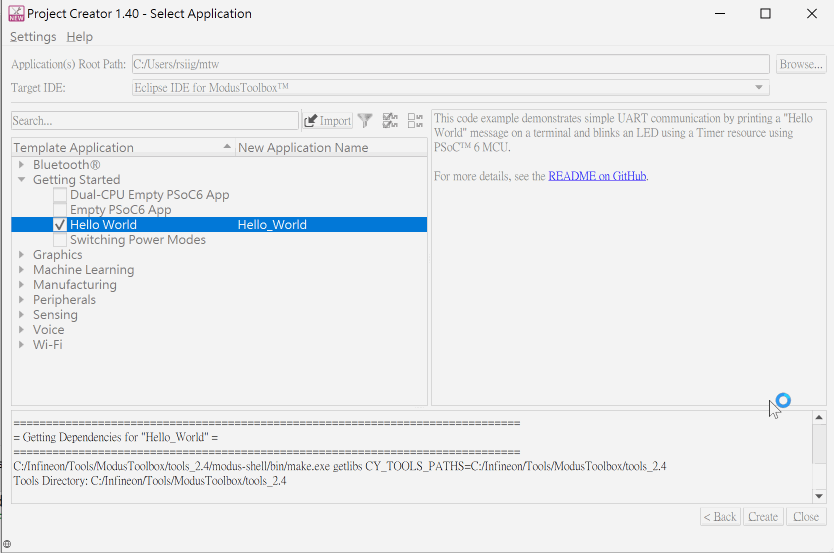Click the Import button
Screen dimensions: 834x553
pyautogui.click(x=328, y=121)
